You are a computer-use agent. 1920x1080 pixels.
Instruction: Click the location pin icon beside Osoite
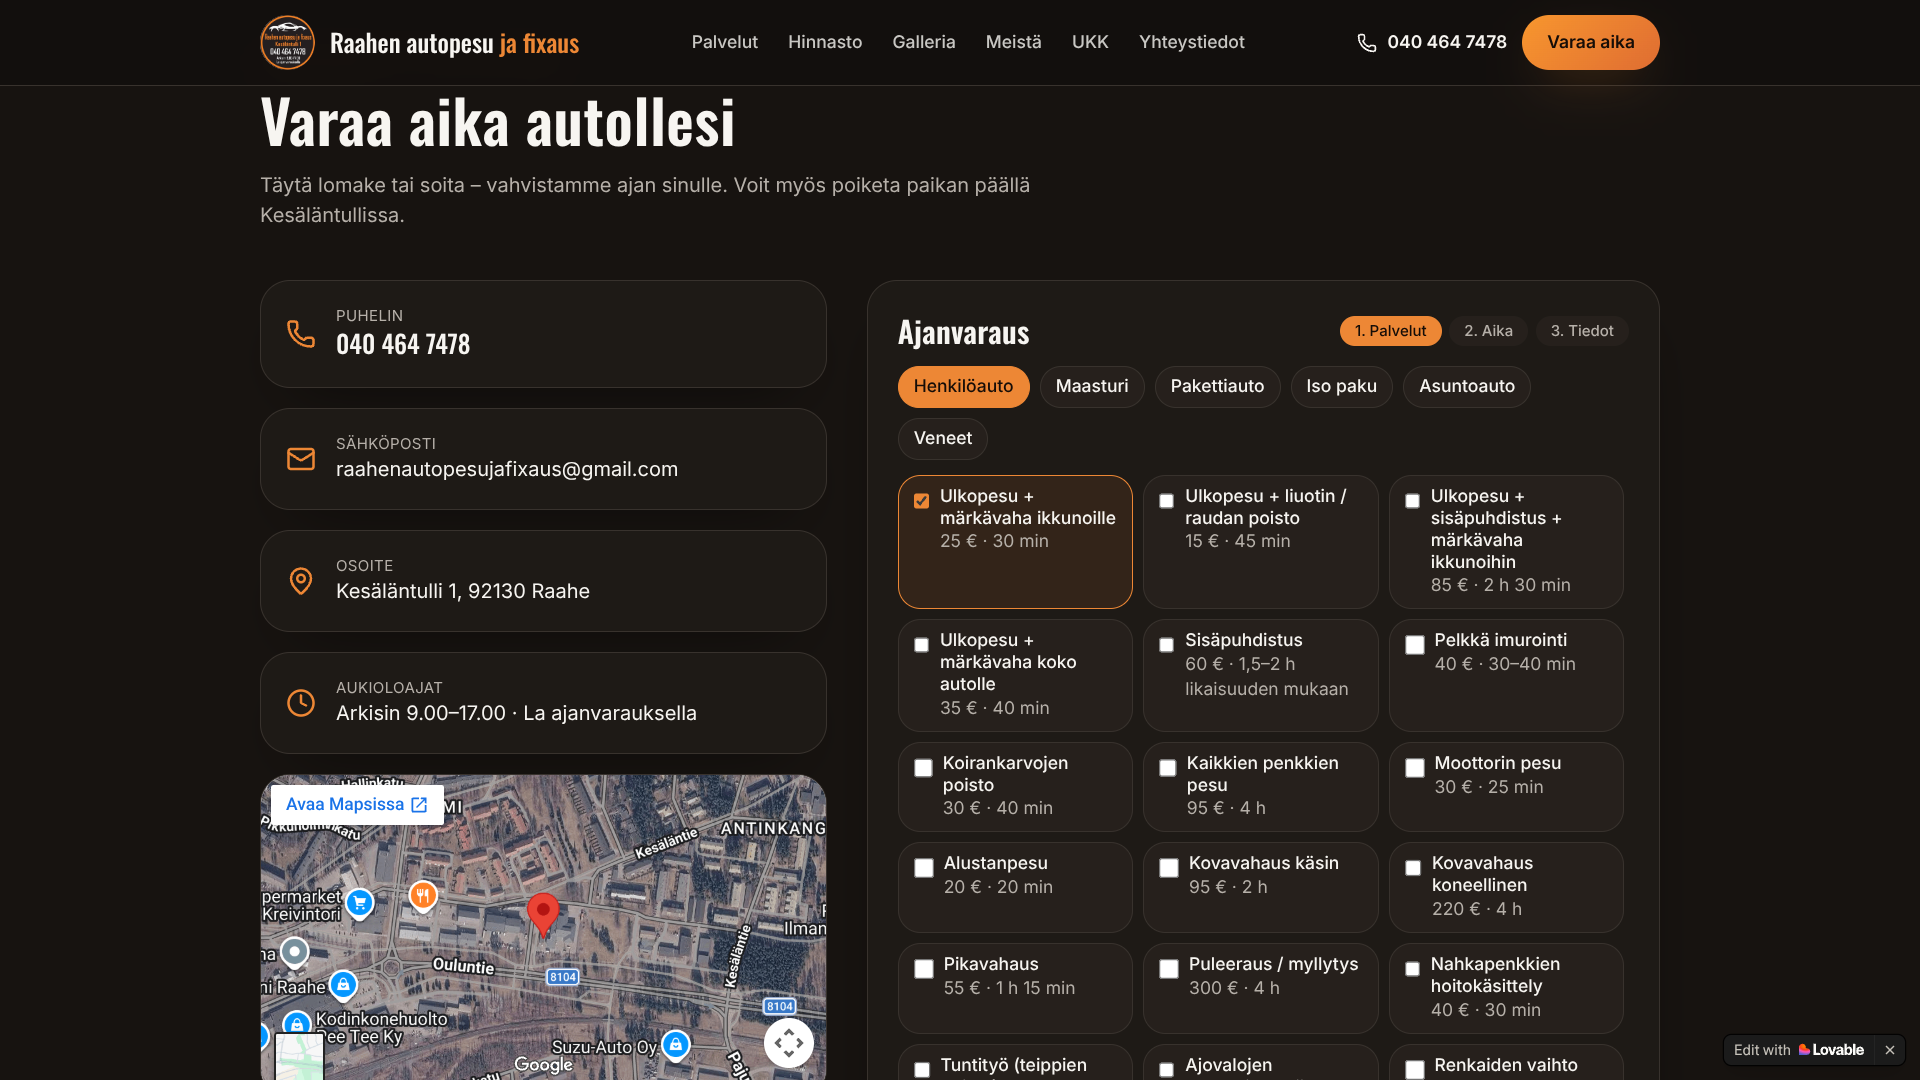[x=301, y=581]
